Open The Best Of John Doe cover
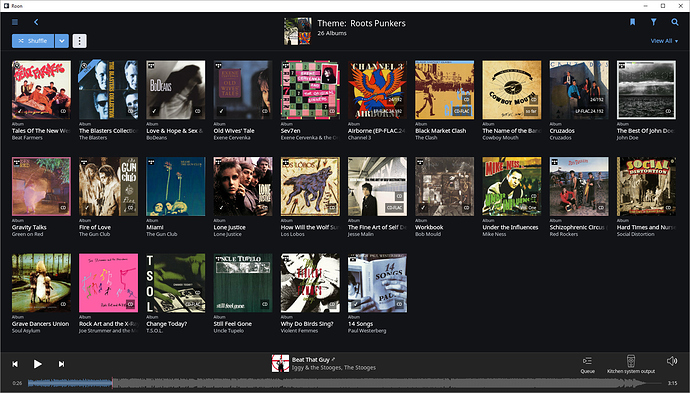 pyautogui.click(x=646, y=90)
